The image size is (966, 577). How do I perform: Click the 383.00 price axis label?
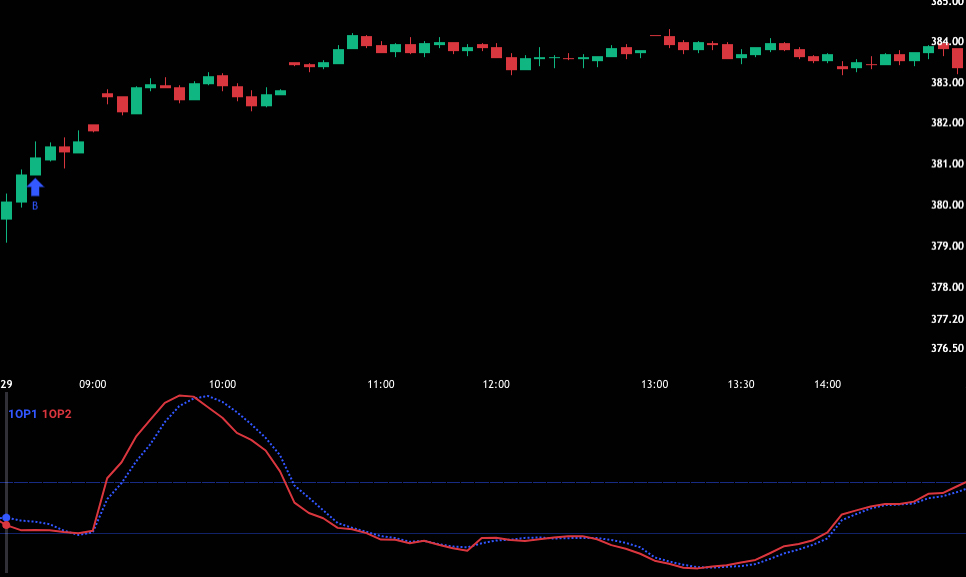947,82
